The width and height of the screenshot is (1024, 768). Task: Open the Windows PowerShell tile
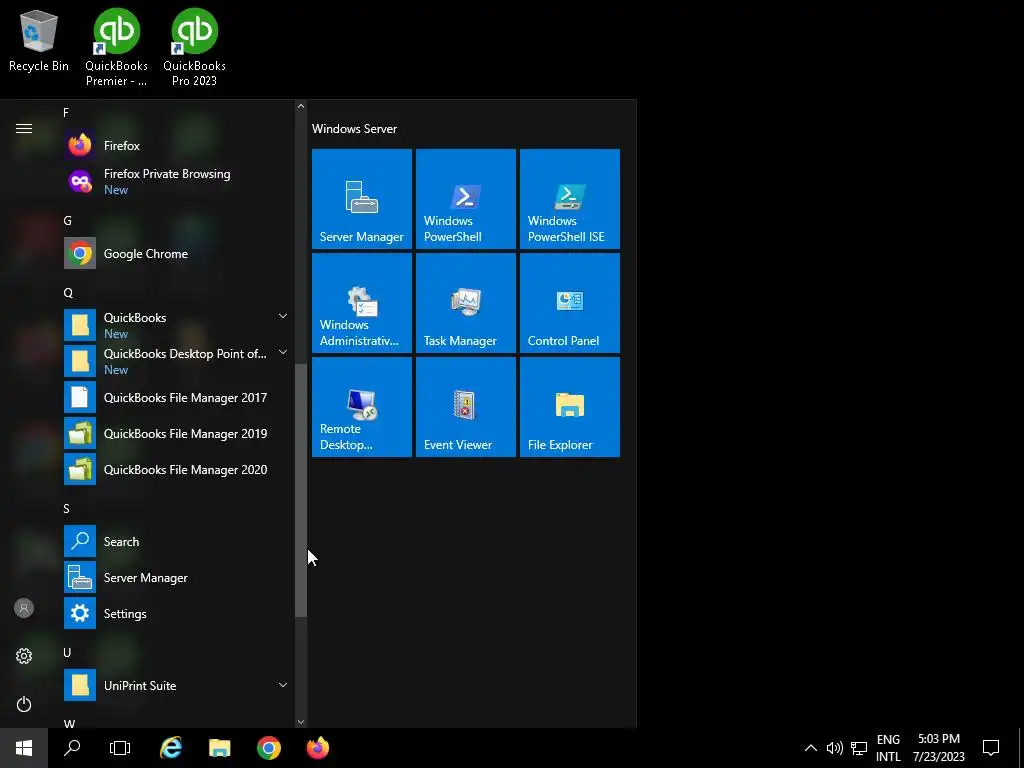(466, 199)
